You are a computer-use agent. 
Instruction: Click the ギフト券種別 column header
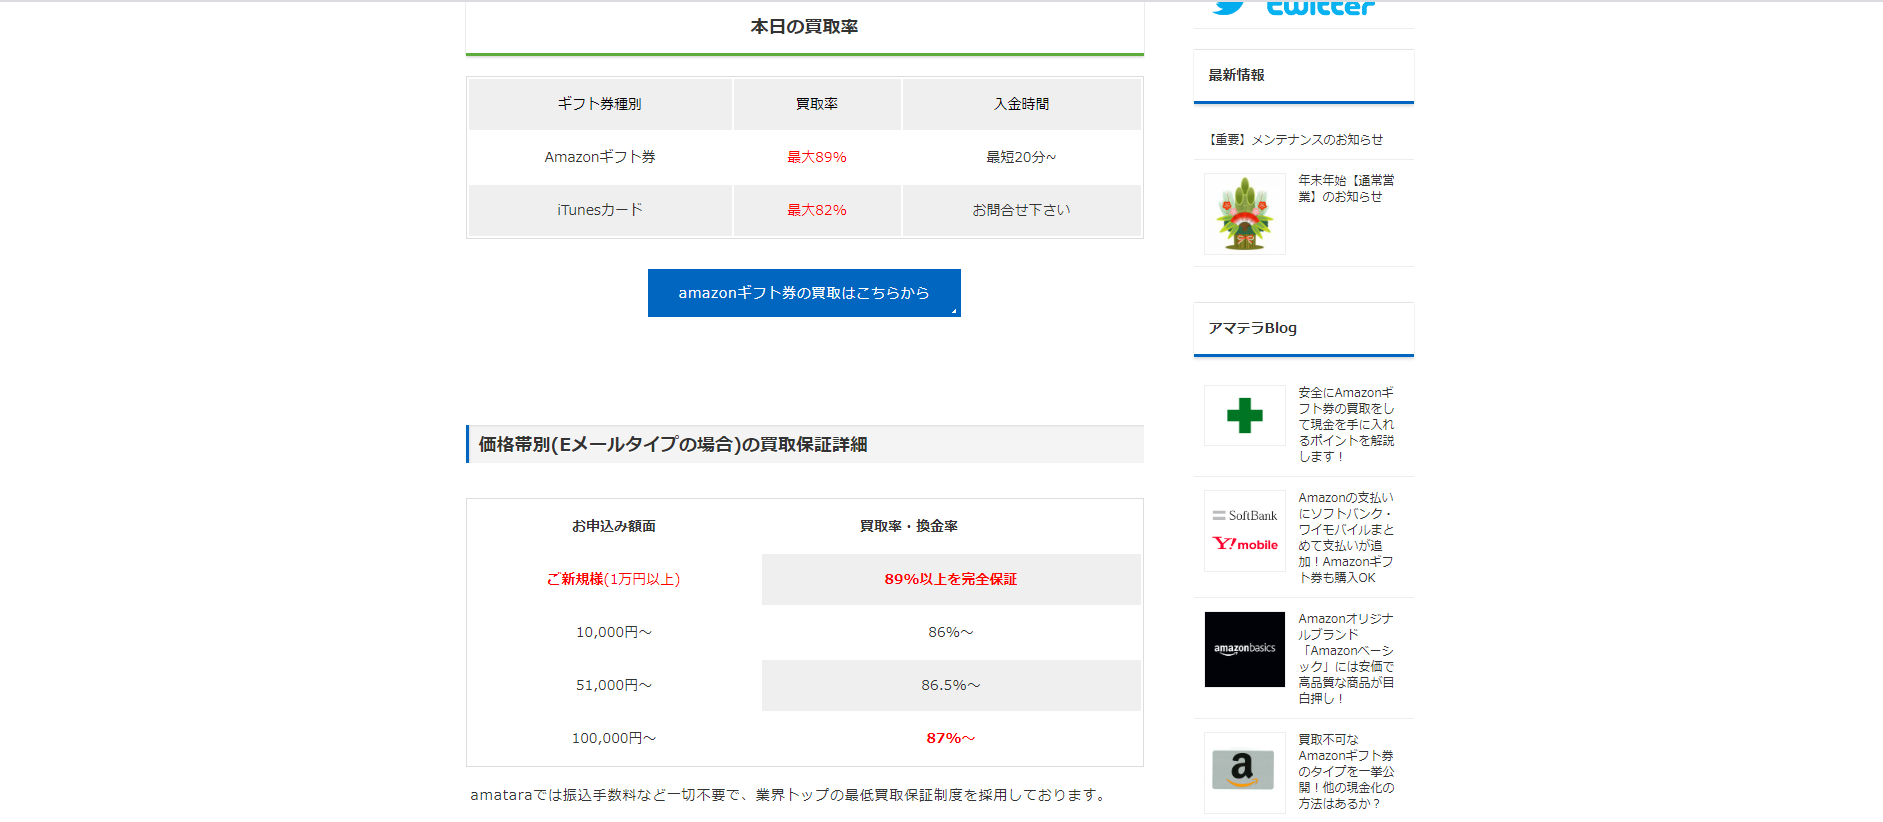[x=600, y=104]
